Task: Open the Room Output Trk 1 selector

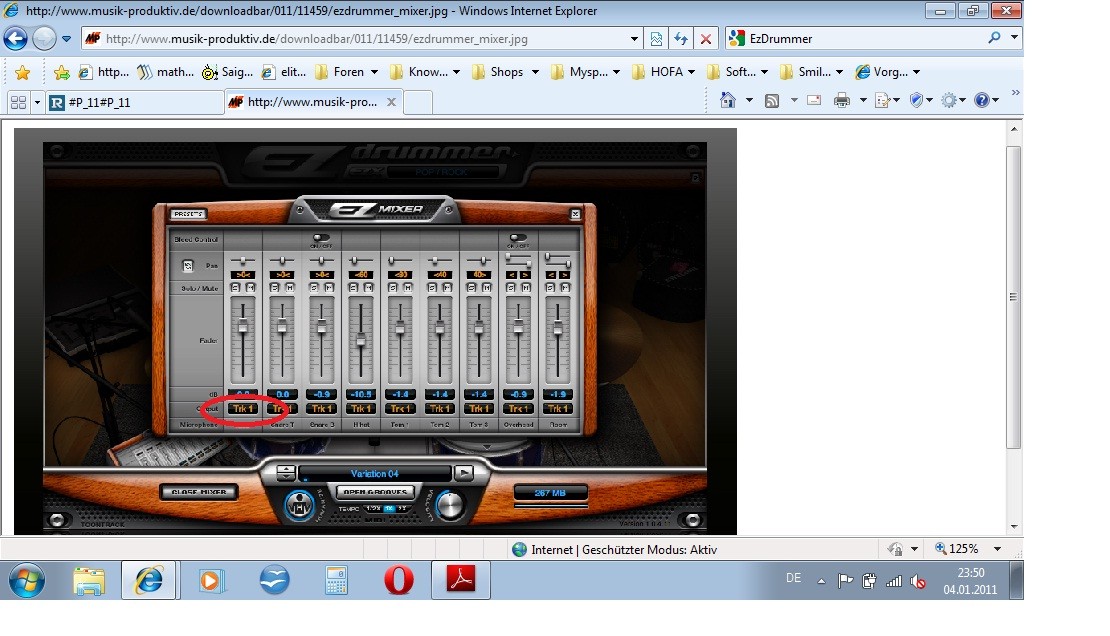Action: coord(558,409)
